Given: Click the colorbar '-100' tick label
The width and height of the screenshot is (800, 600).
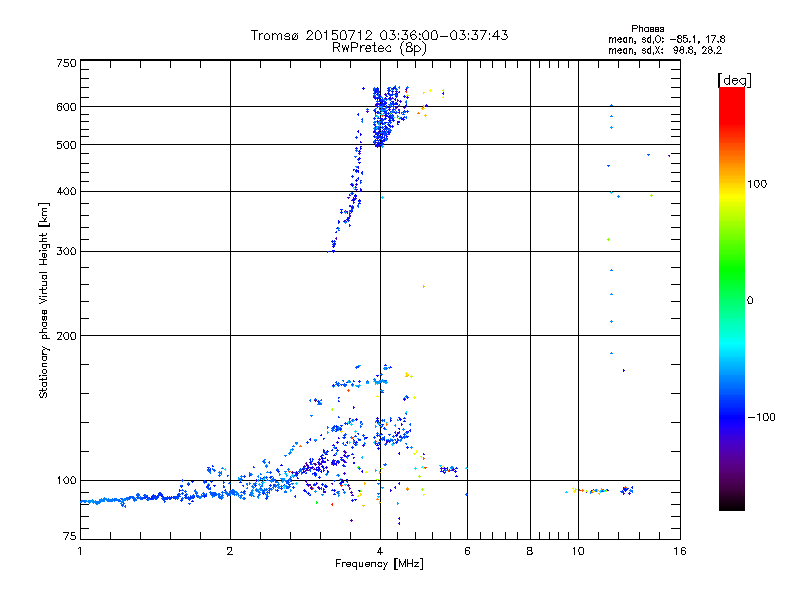Looking at the screenshot, I should tap(761, 417).
